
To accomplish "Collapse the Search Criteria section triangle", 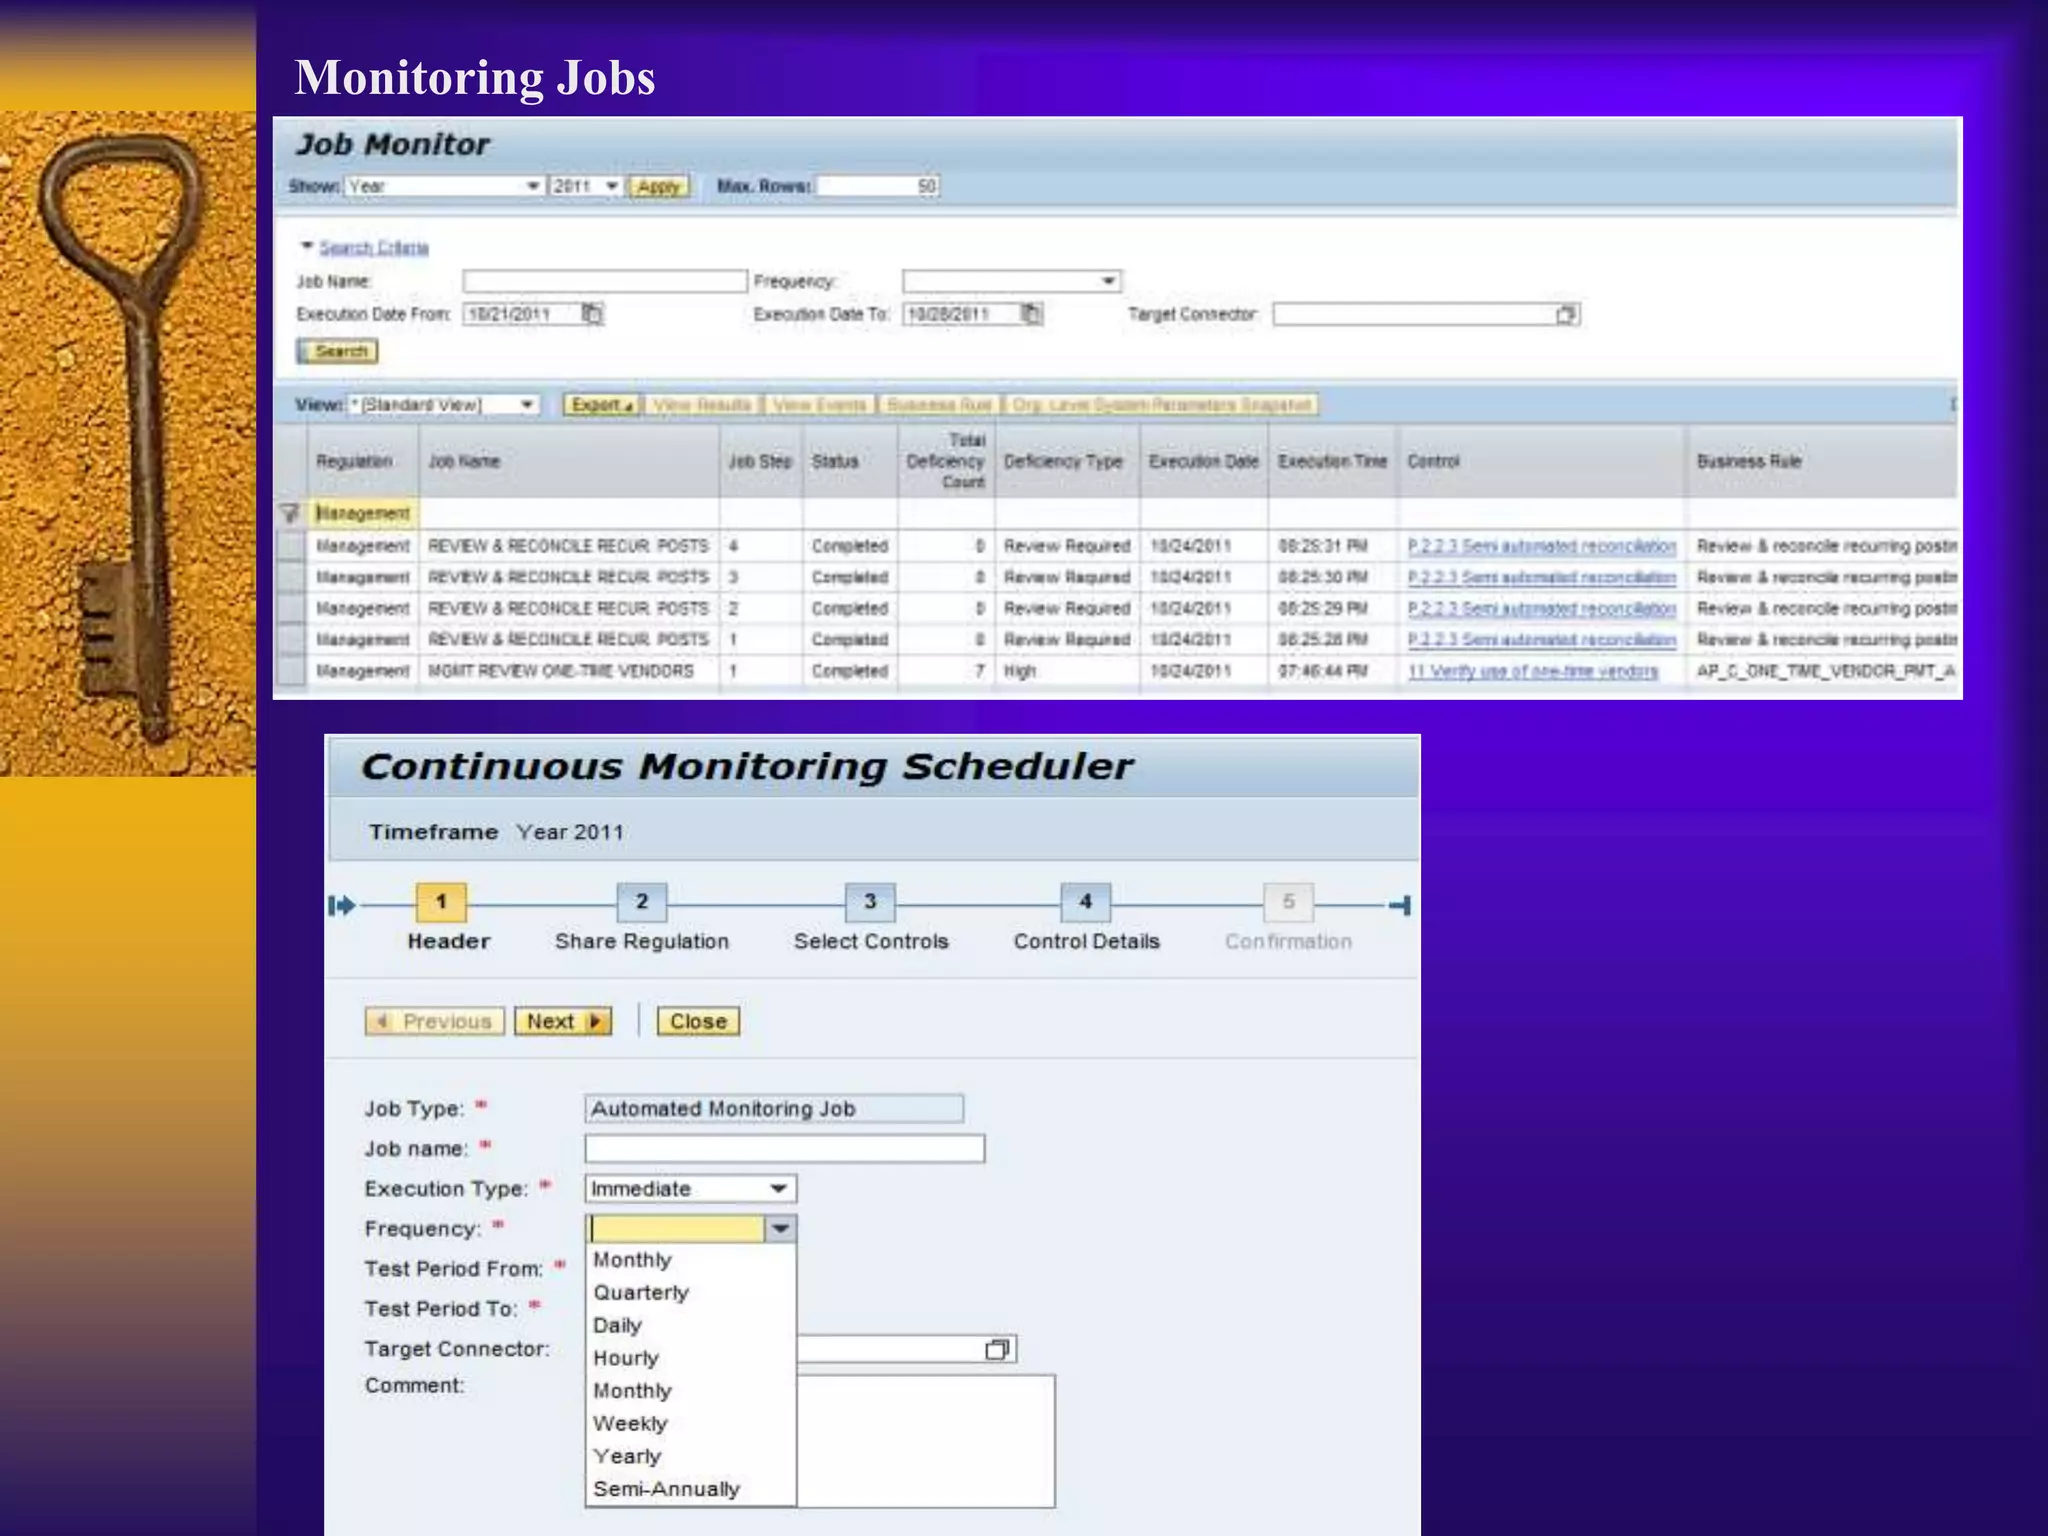I will [307, 246].
